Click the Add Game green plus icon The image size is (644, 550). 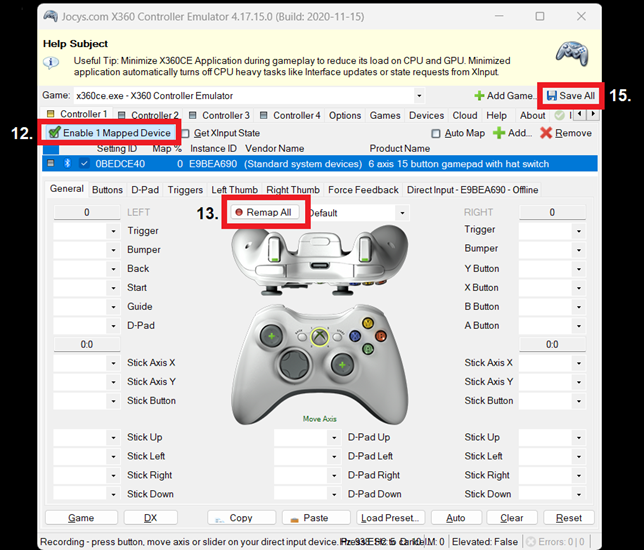(x=479, y=96)
